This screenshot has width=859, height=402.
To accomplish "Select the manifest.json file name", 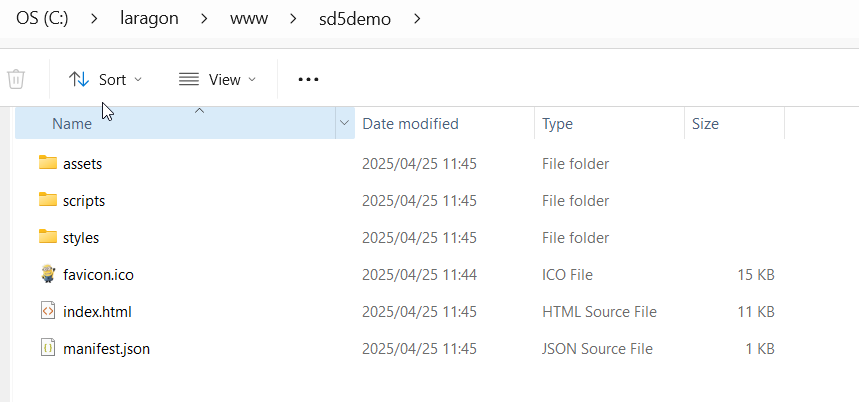I will tap(106, 348).
